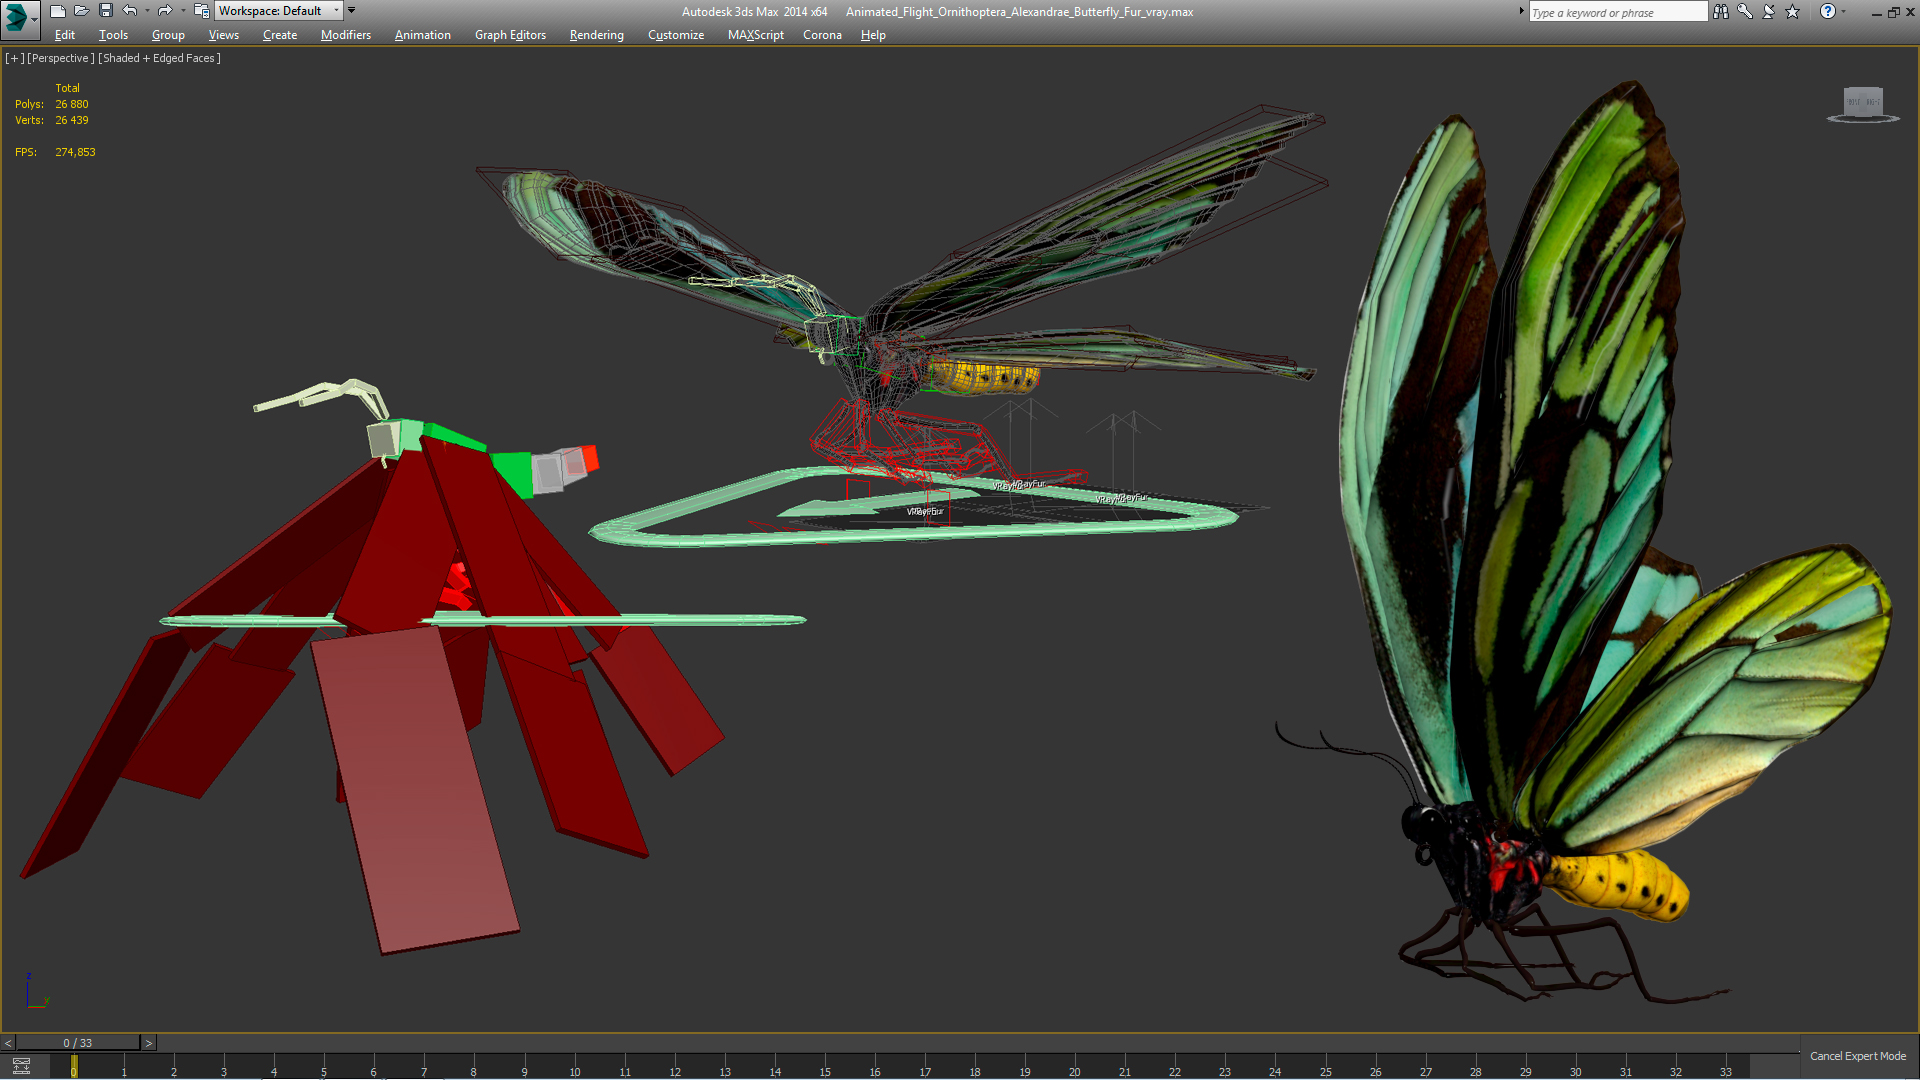Click the 0 / 33 time slider handle
1920x1080 pixels.
click(x=77, y=1043)
